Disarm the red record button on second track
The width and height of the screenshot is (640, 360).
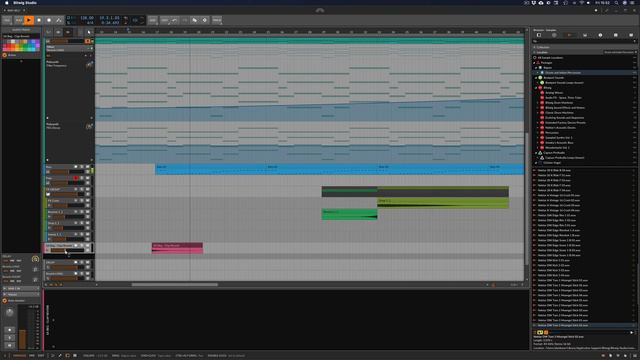pos(76,178)
